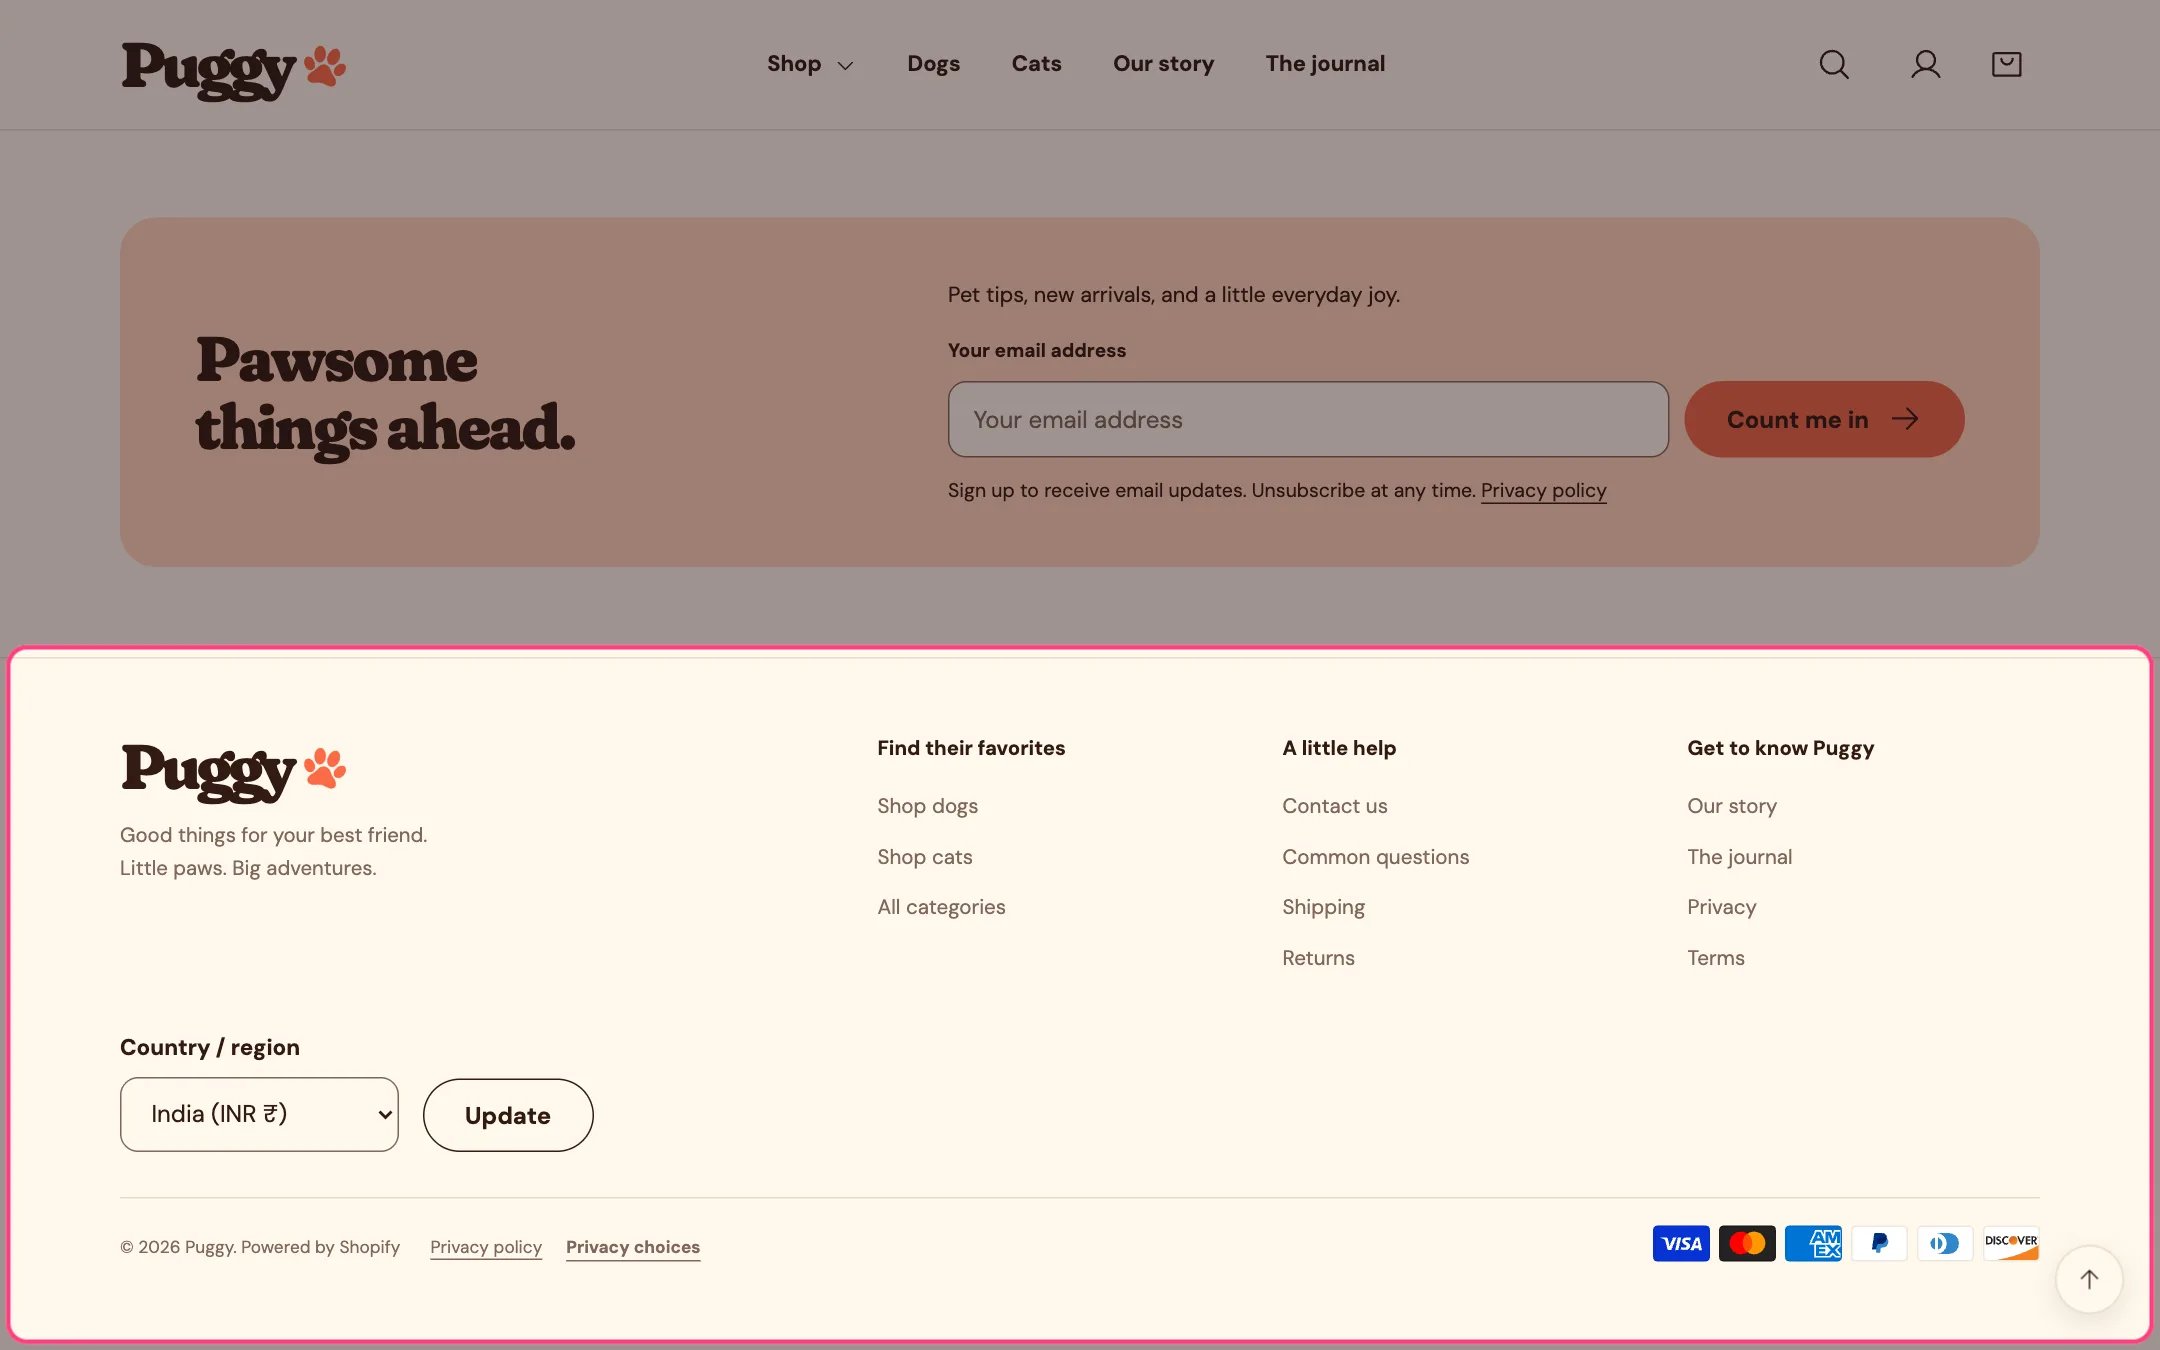Screen dimensions: 2160x1350
Task: Open Returns footer link
Action: tap(1318, 958)
